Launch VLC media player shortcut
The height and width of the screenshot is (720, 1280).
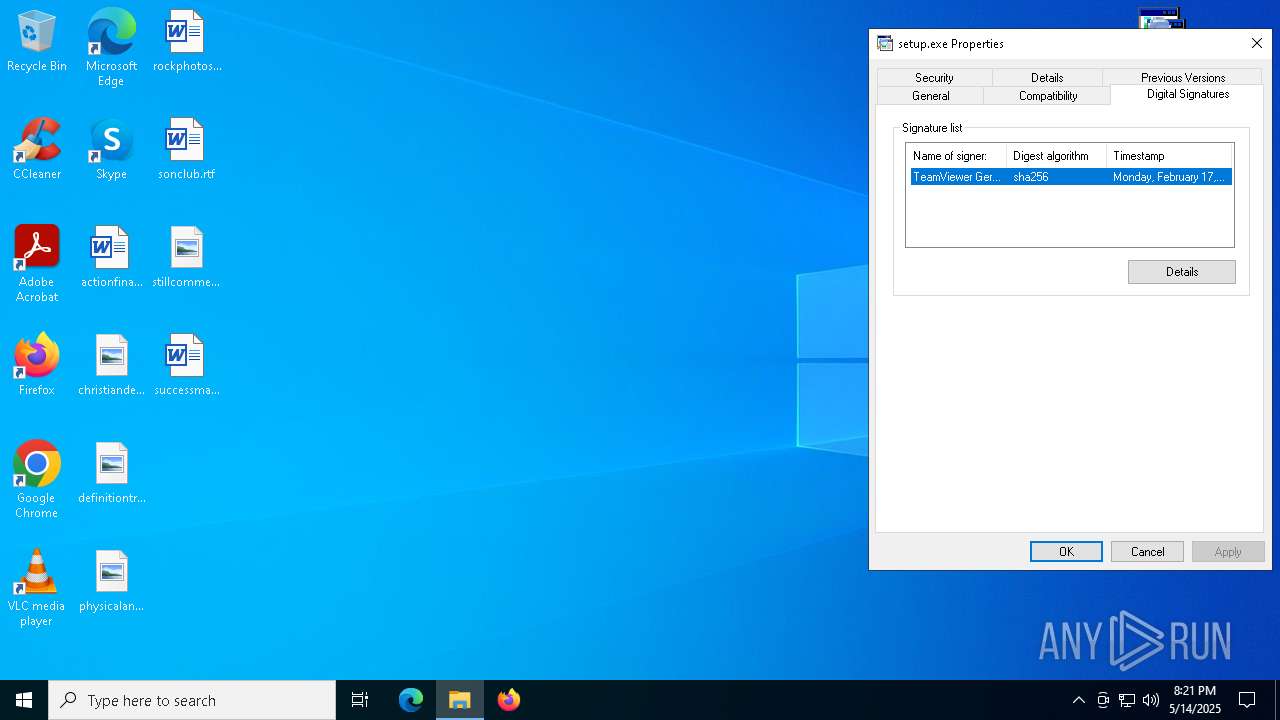pyautogui.click(x=37, y=586)
